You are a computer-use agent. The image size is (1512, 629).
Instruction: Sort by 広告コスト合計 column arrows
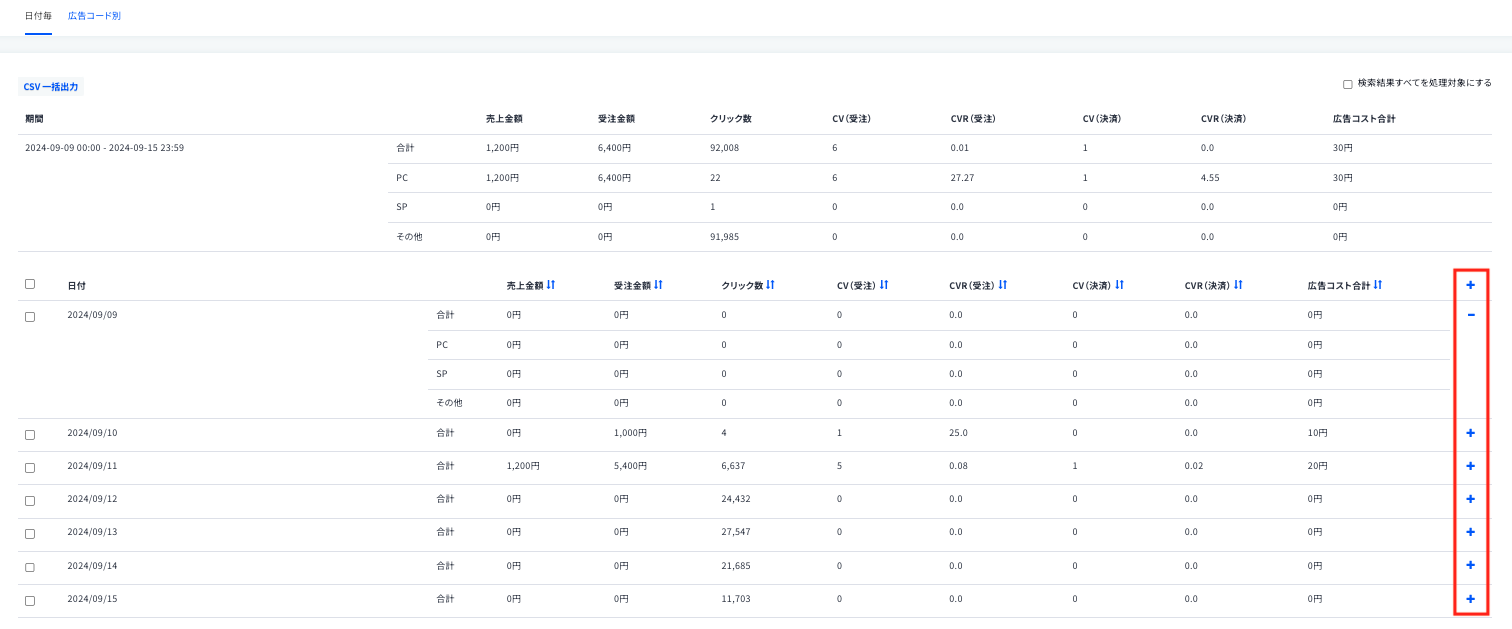(1378, 285)
